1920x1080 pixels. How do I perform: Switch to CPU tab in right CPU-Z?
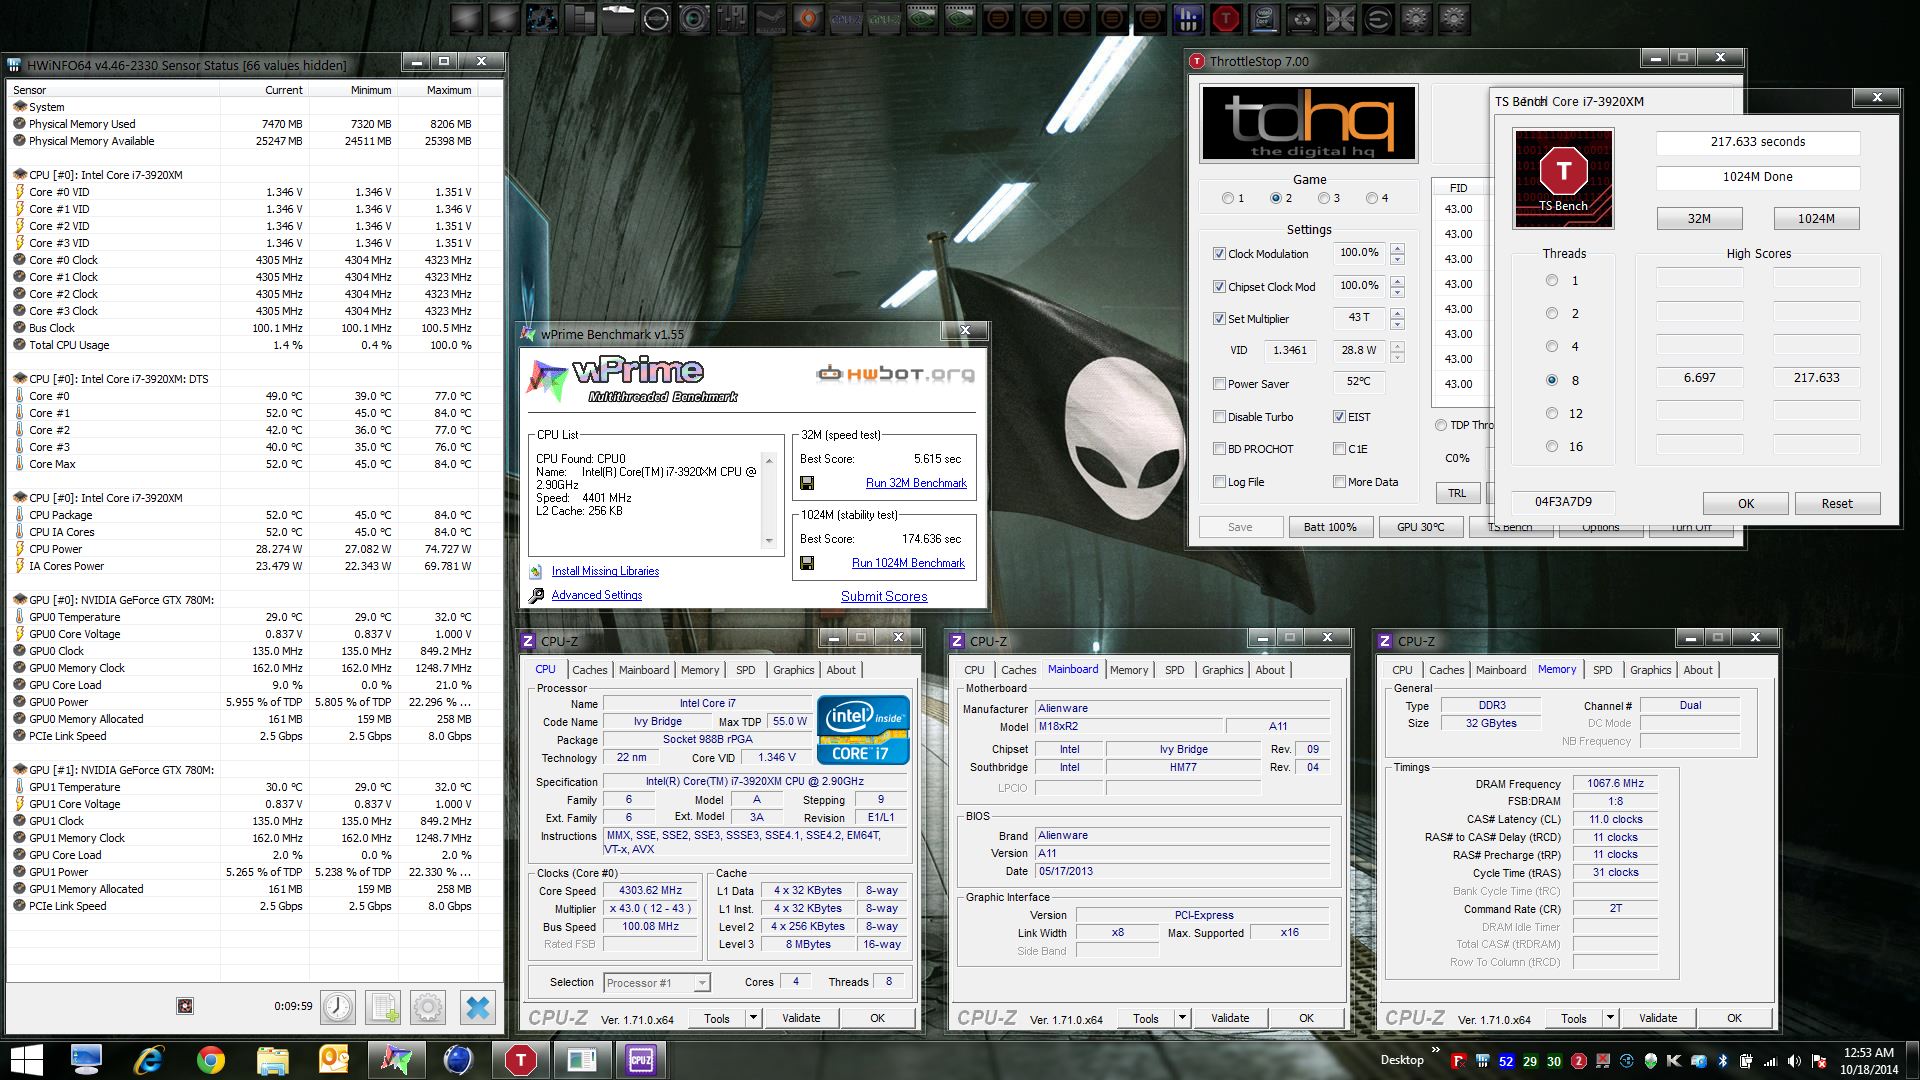click(1402, 670)
